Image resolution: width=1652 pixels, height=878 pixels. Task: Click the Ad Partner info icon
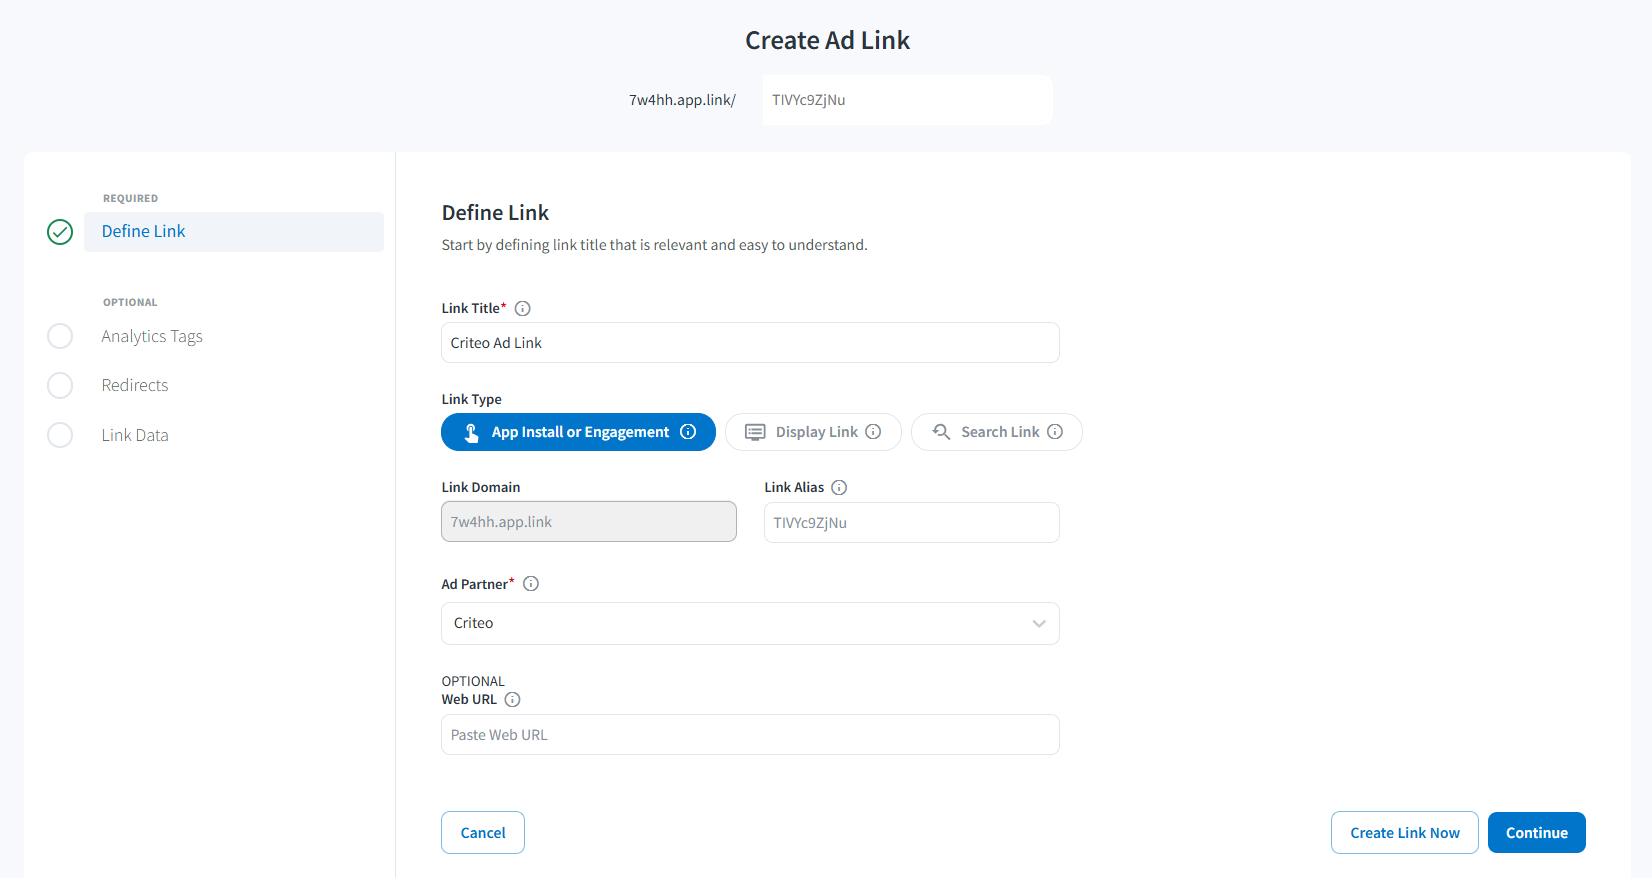point(531,583)
